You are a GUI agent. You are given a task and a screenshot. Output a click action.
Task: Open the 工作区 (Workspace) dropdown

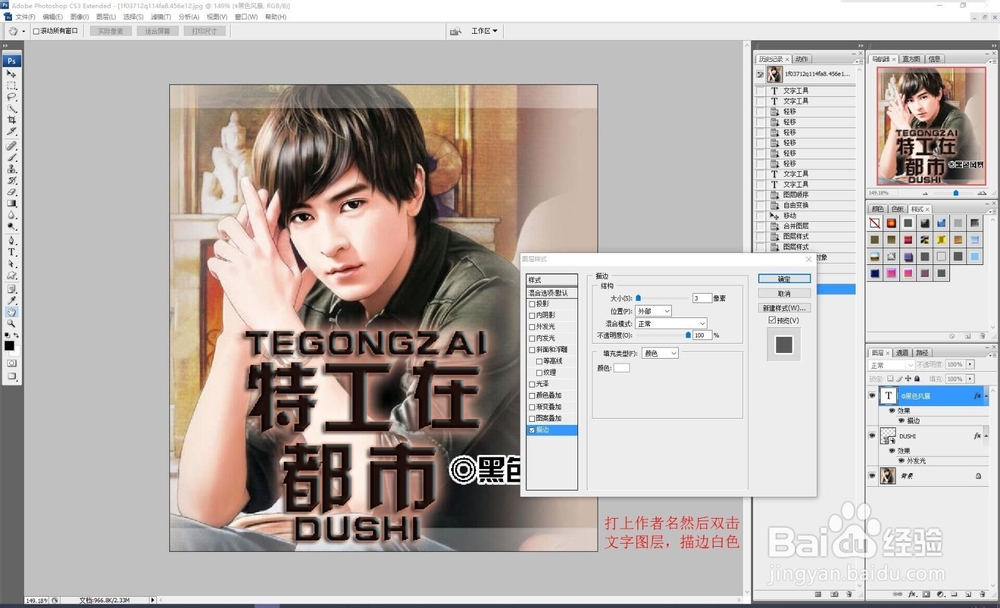point(484,31)
